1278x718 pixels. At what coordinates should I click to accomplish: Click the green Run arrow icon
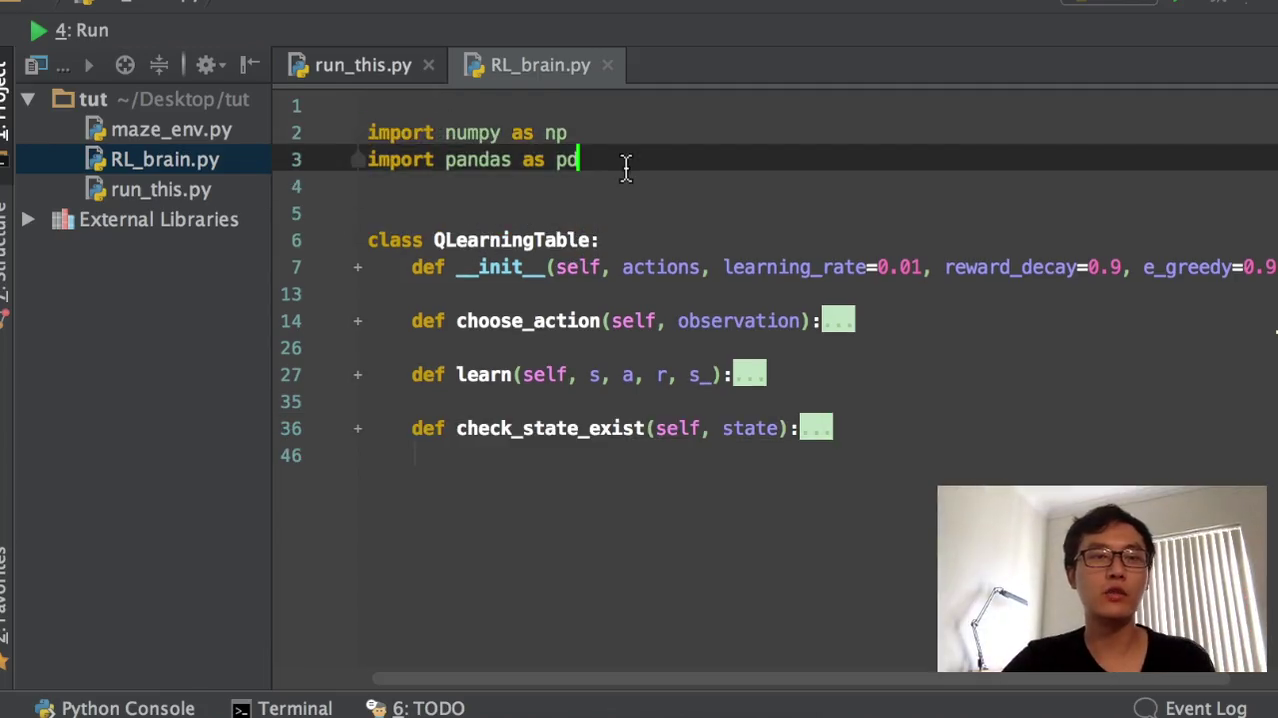click(38, 31)
